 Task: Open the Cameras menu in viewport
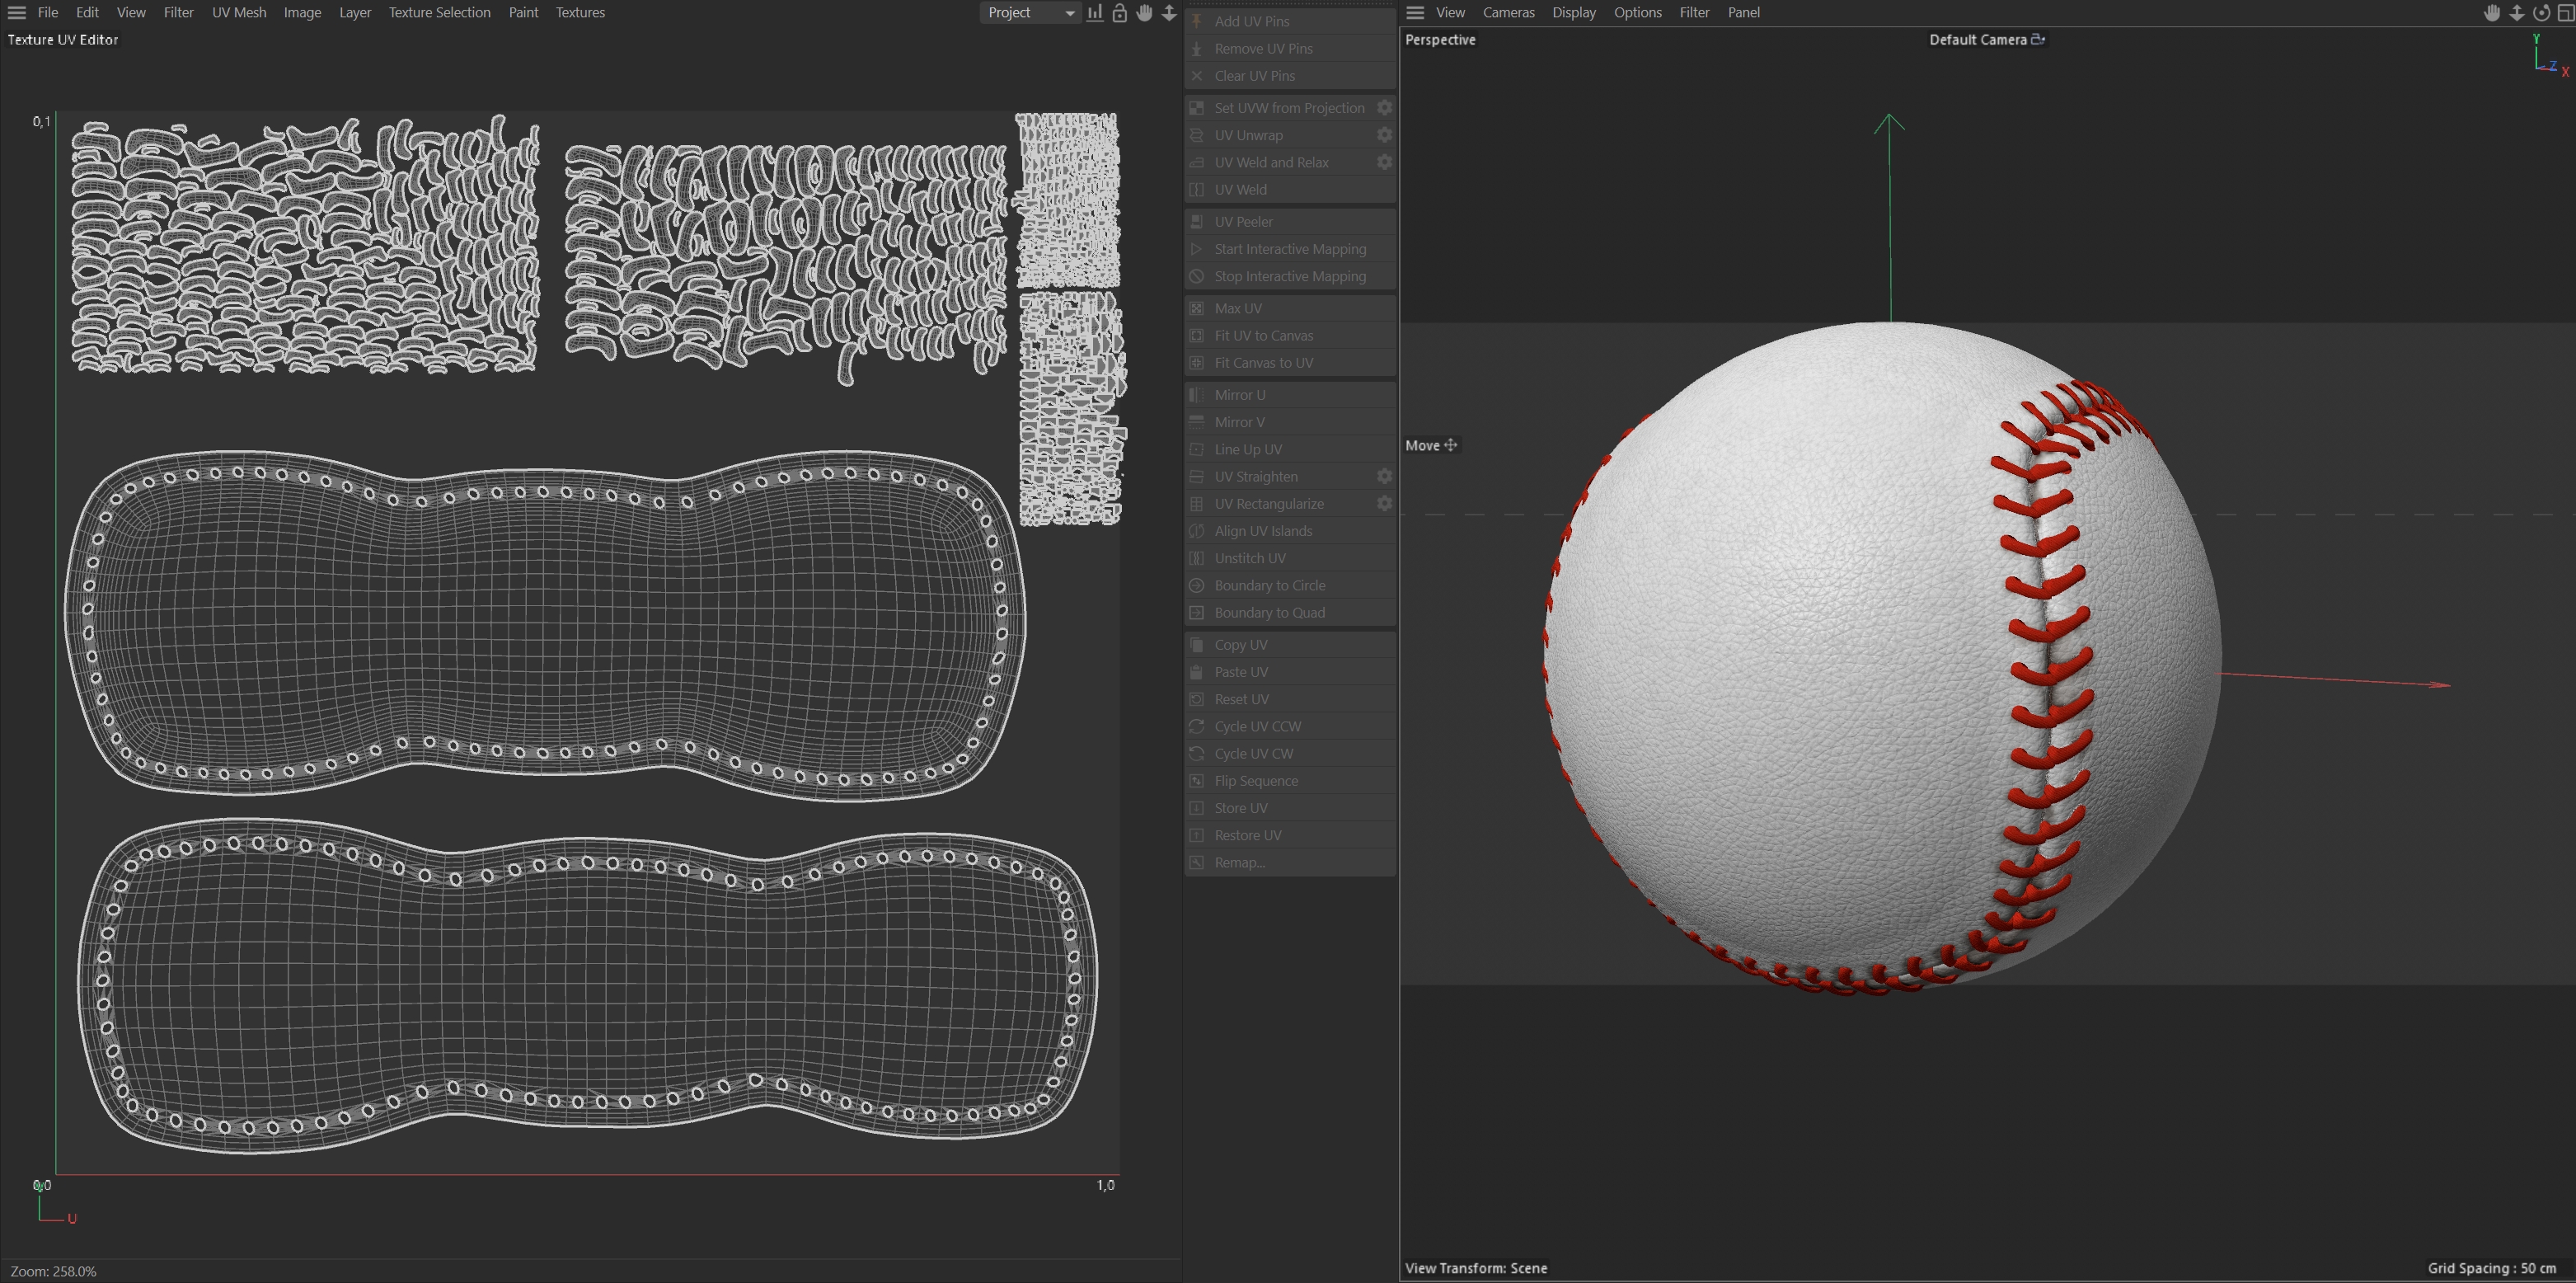(x=1508, y=13)
